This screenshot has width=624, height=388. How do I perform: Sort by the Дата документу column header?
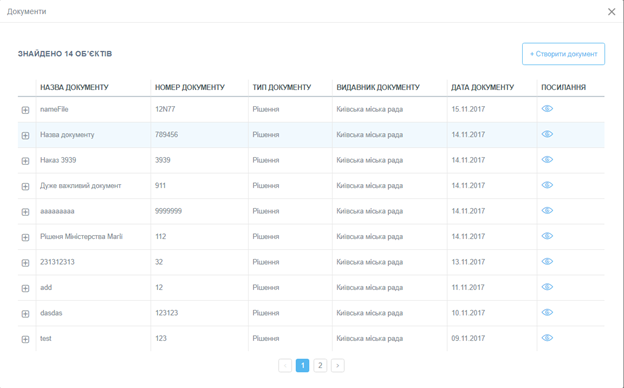(x=482, y=87)
